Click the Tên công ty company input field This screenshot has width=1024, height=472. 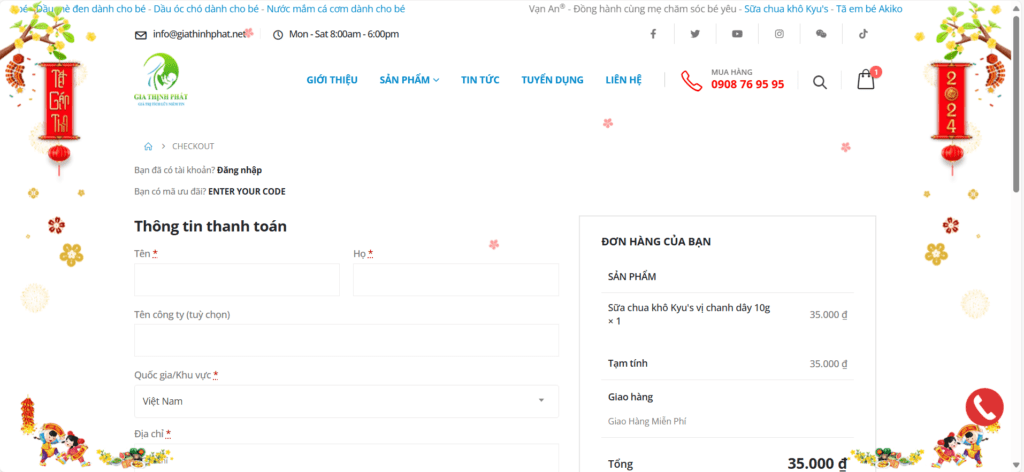(x=346, y=340)
